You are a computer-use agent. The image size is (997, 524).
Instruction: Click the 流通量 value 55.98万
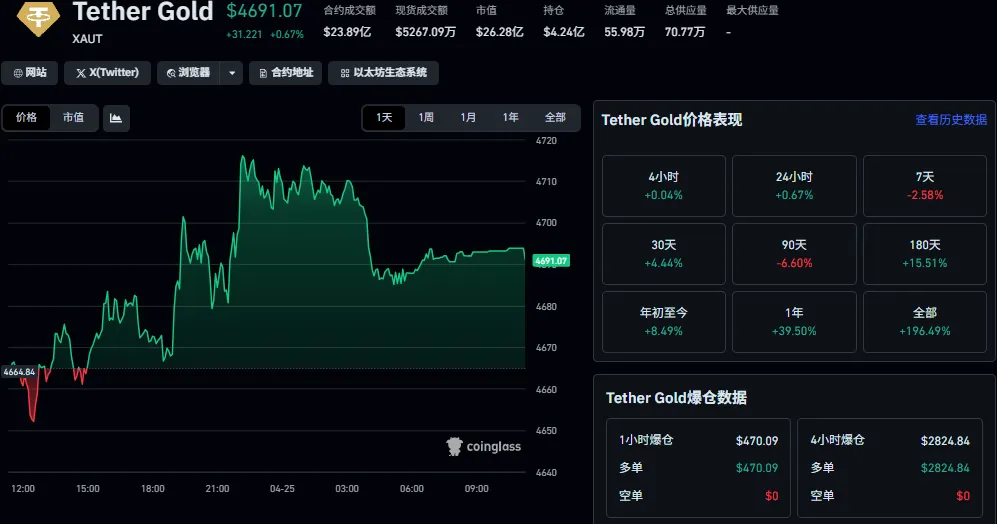pyautogui.click(x=624, y=32)
